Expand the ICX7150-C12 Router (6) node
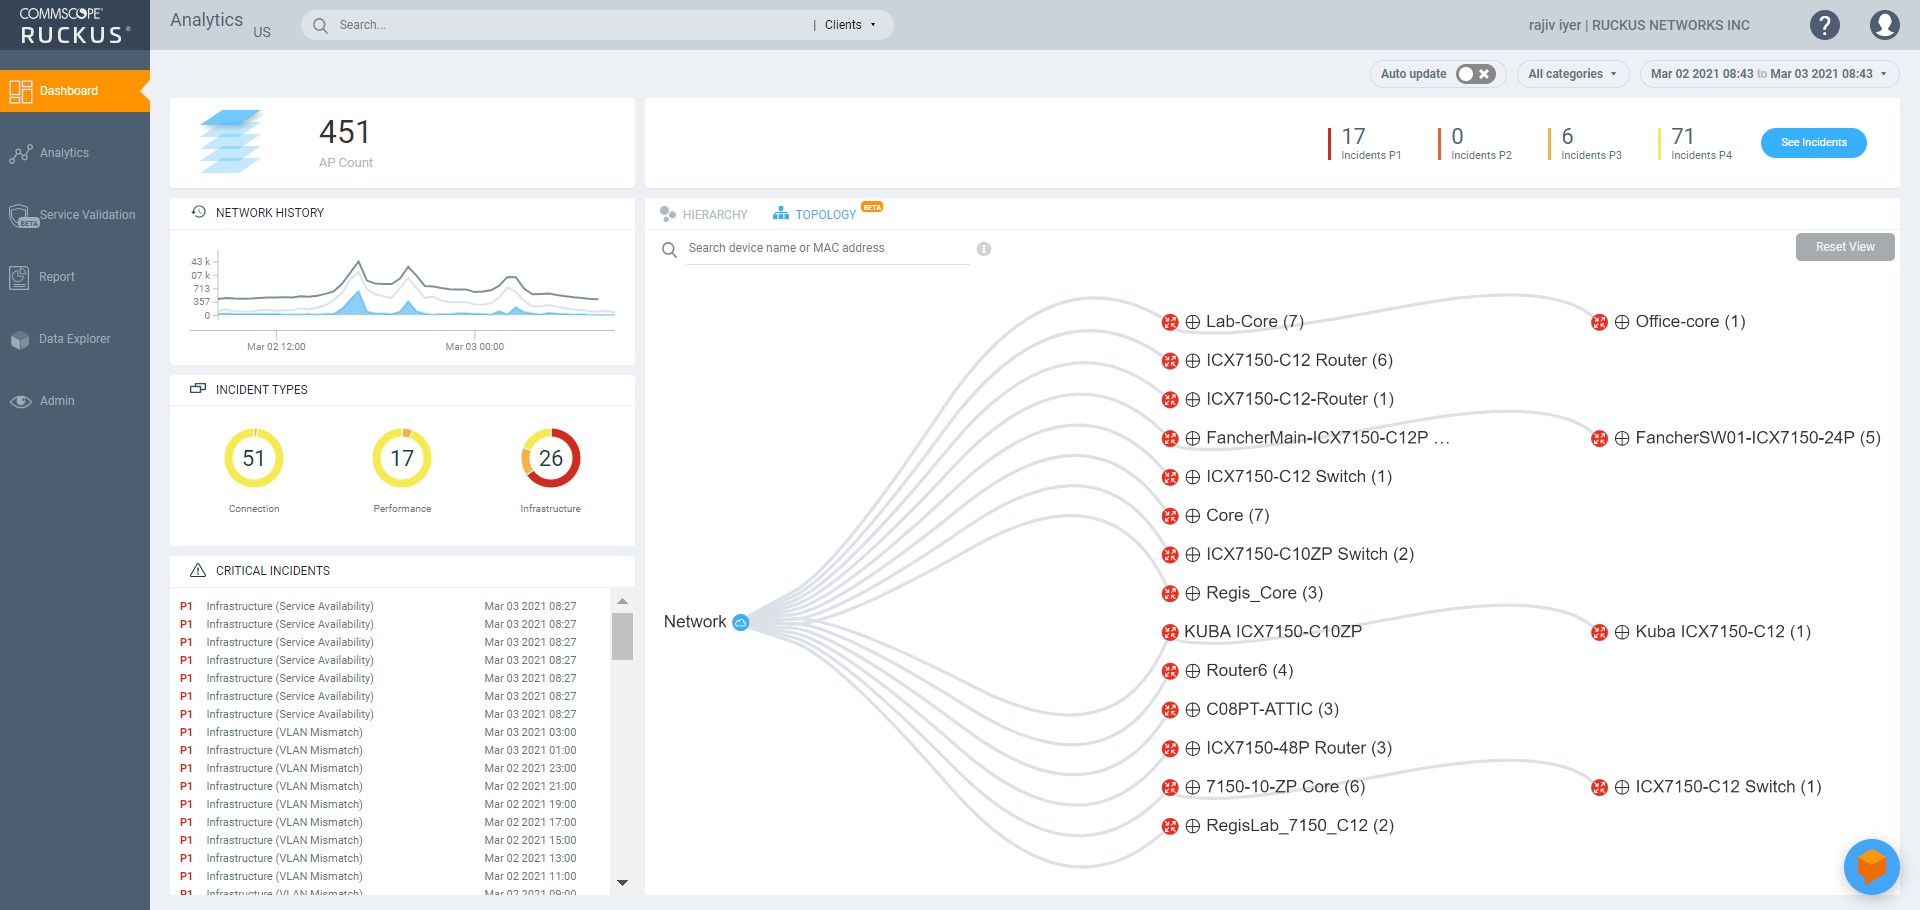 (x=1193, y=361)
